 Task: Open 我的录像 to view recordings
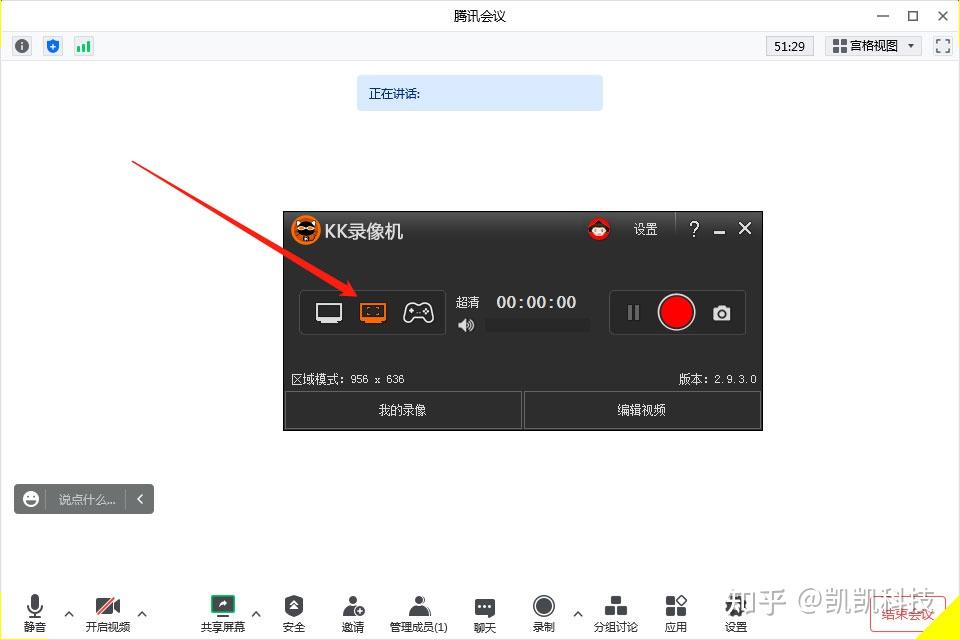pyautogui.click(x=402, y=410)
